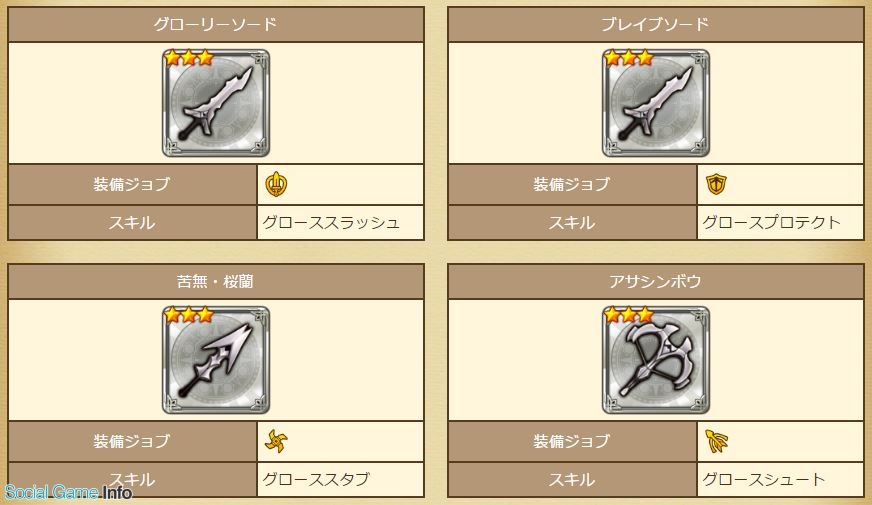The image size is (872, 505).
Task: Click the グローリーソード title header
Action: (x=216, y=24)
